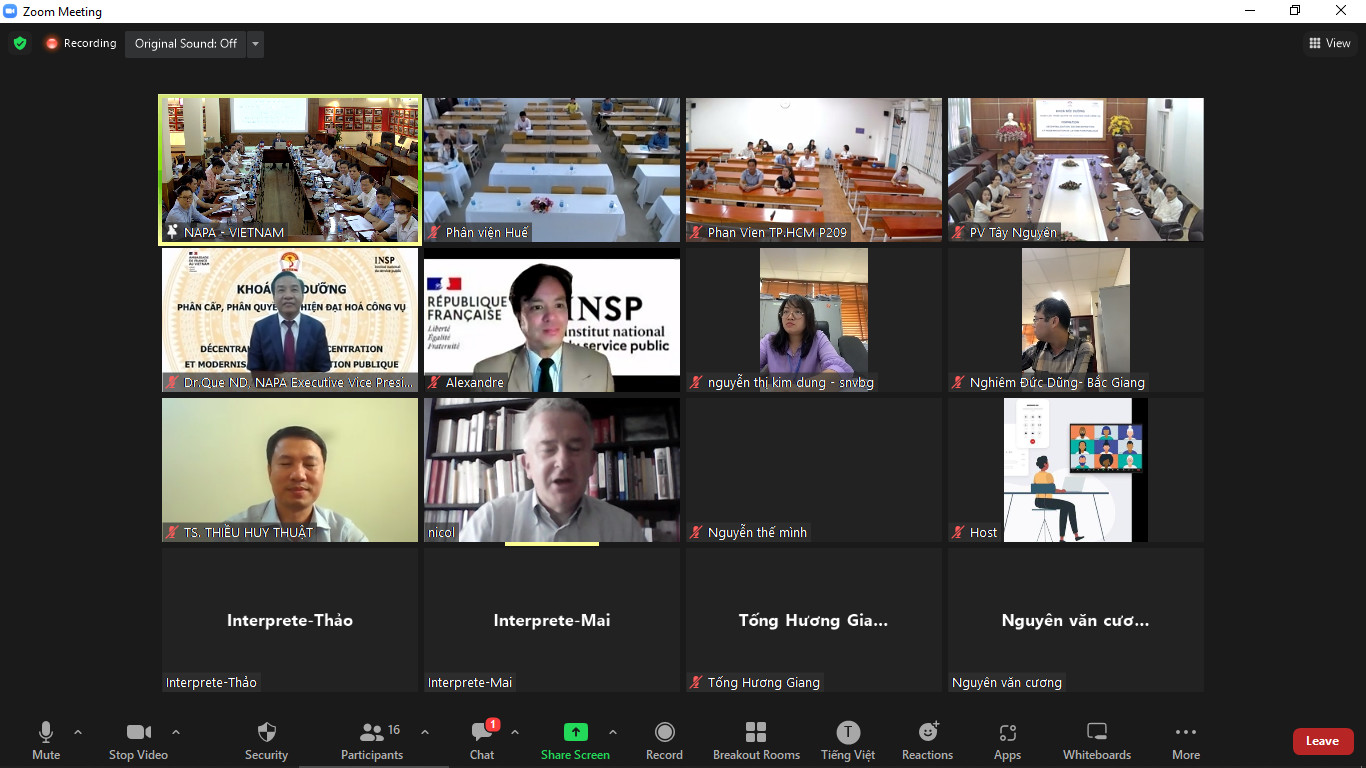Maximize the Zoom Meeting window
The height and width of the screenshot is (768, 1366).
[1295, 11]
